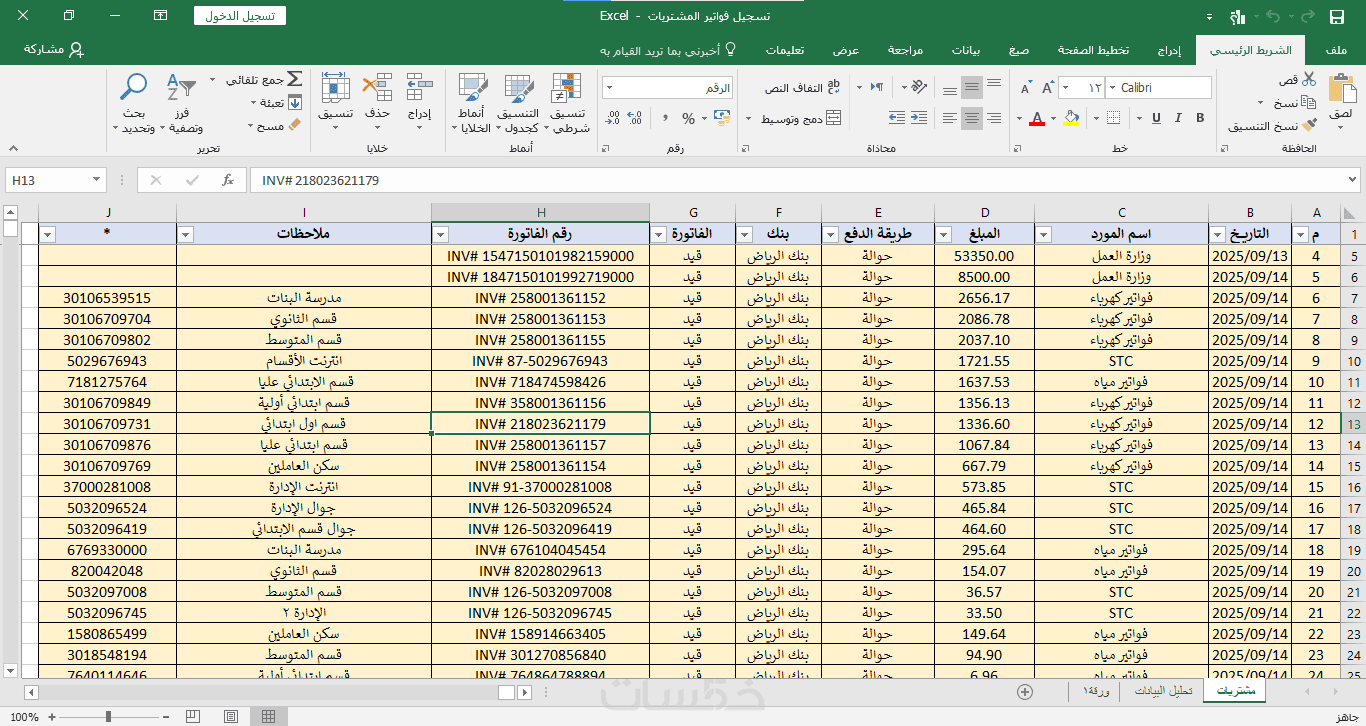1366x726 pixels.
Task: Open filter dropdown for التاريخ column
Action: click(x=1218, y=234)
